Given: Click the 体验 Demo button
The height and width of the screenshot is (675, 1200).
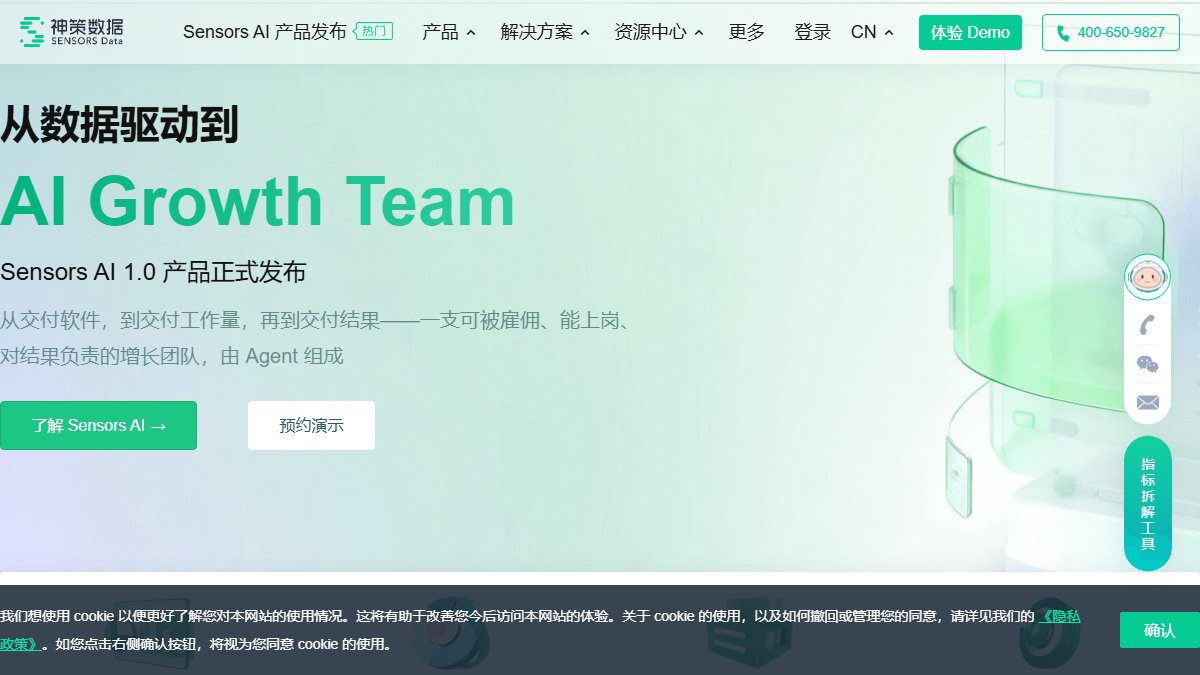Looking at the screenshot, I should tap(970, 32).
